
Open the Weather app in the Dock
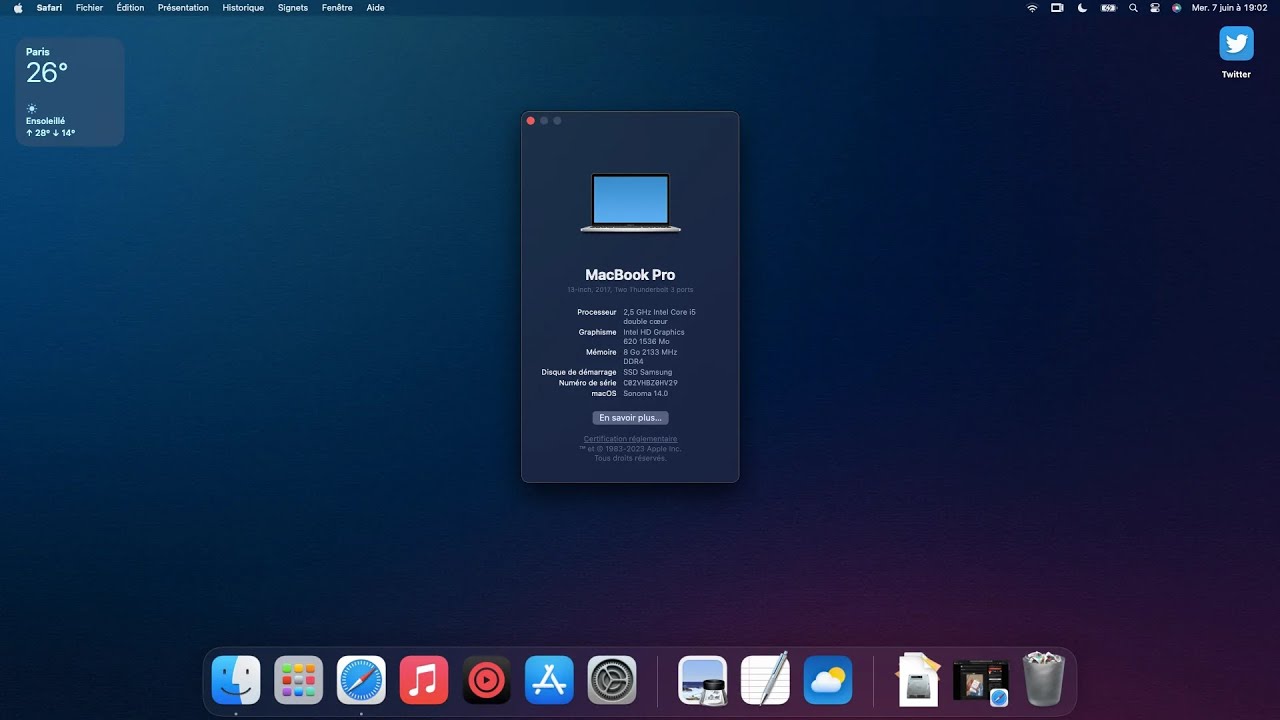828,680
